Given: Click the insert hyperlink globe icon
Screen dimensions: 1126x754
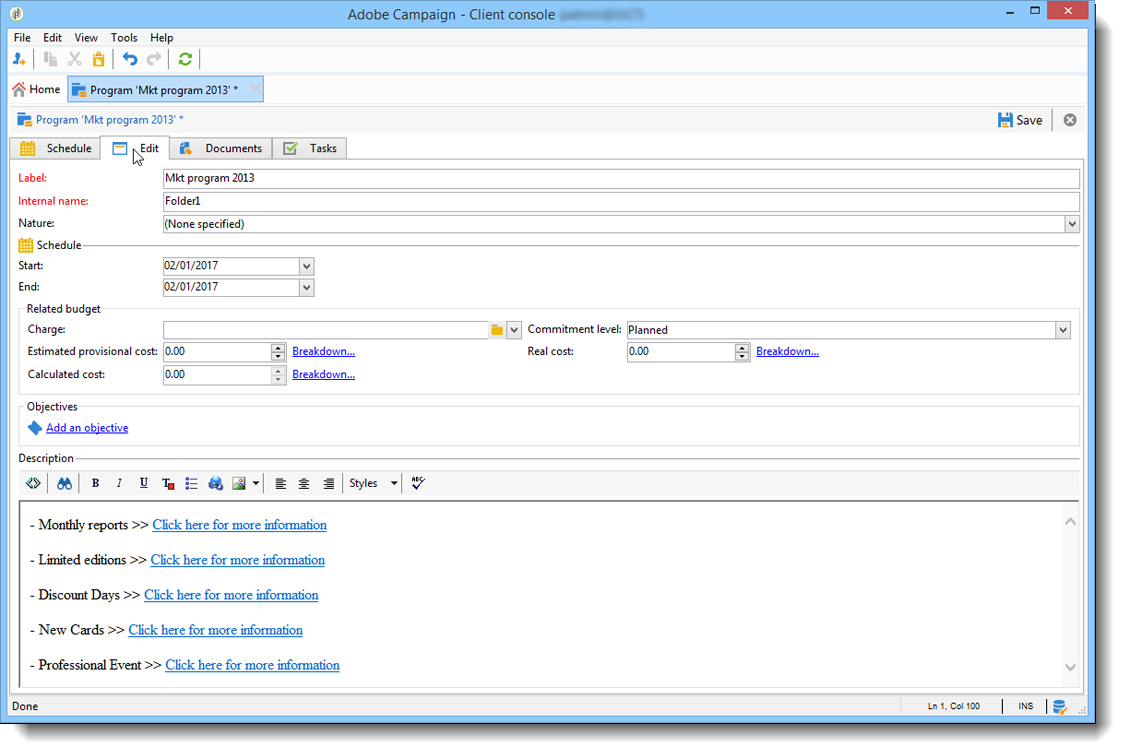Looking at the screenshot, I should pyautogui.click(x=215, y=483).
